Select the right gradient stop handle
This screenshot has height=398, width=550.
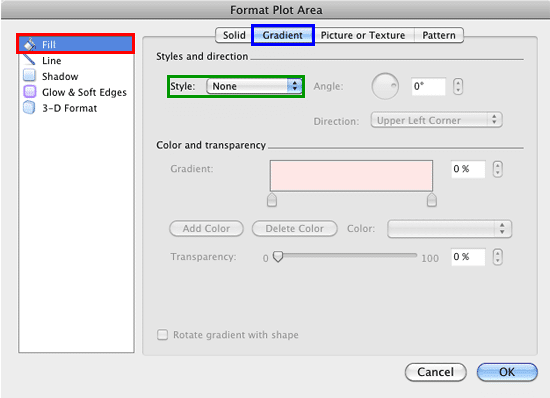tap(431, 200)
